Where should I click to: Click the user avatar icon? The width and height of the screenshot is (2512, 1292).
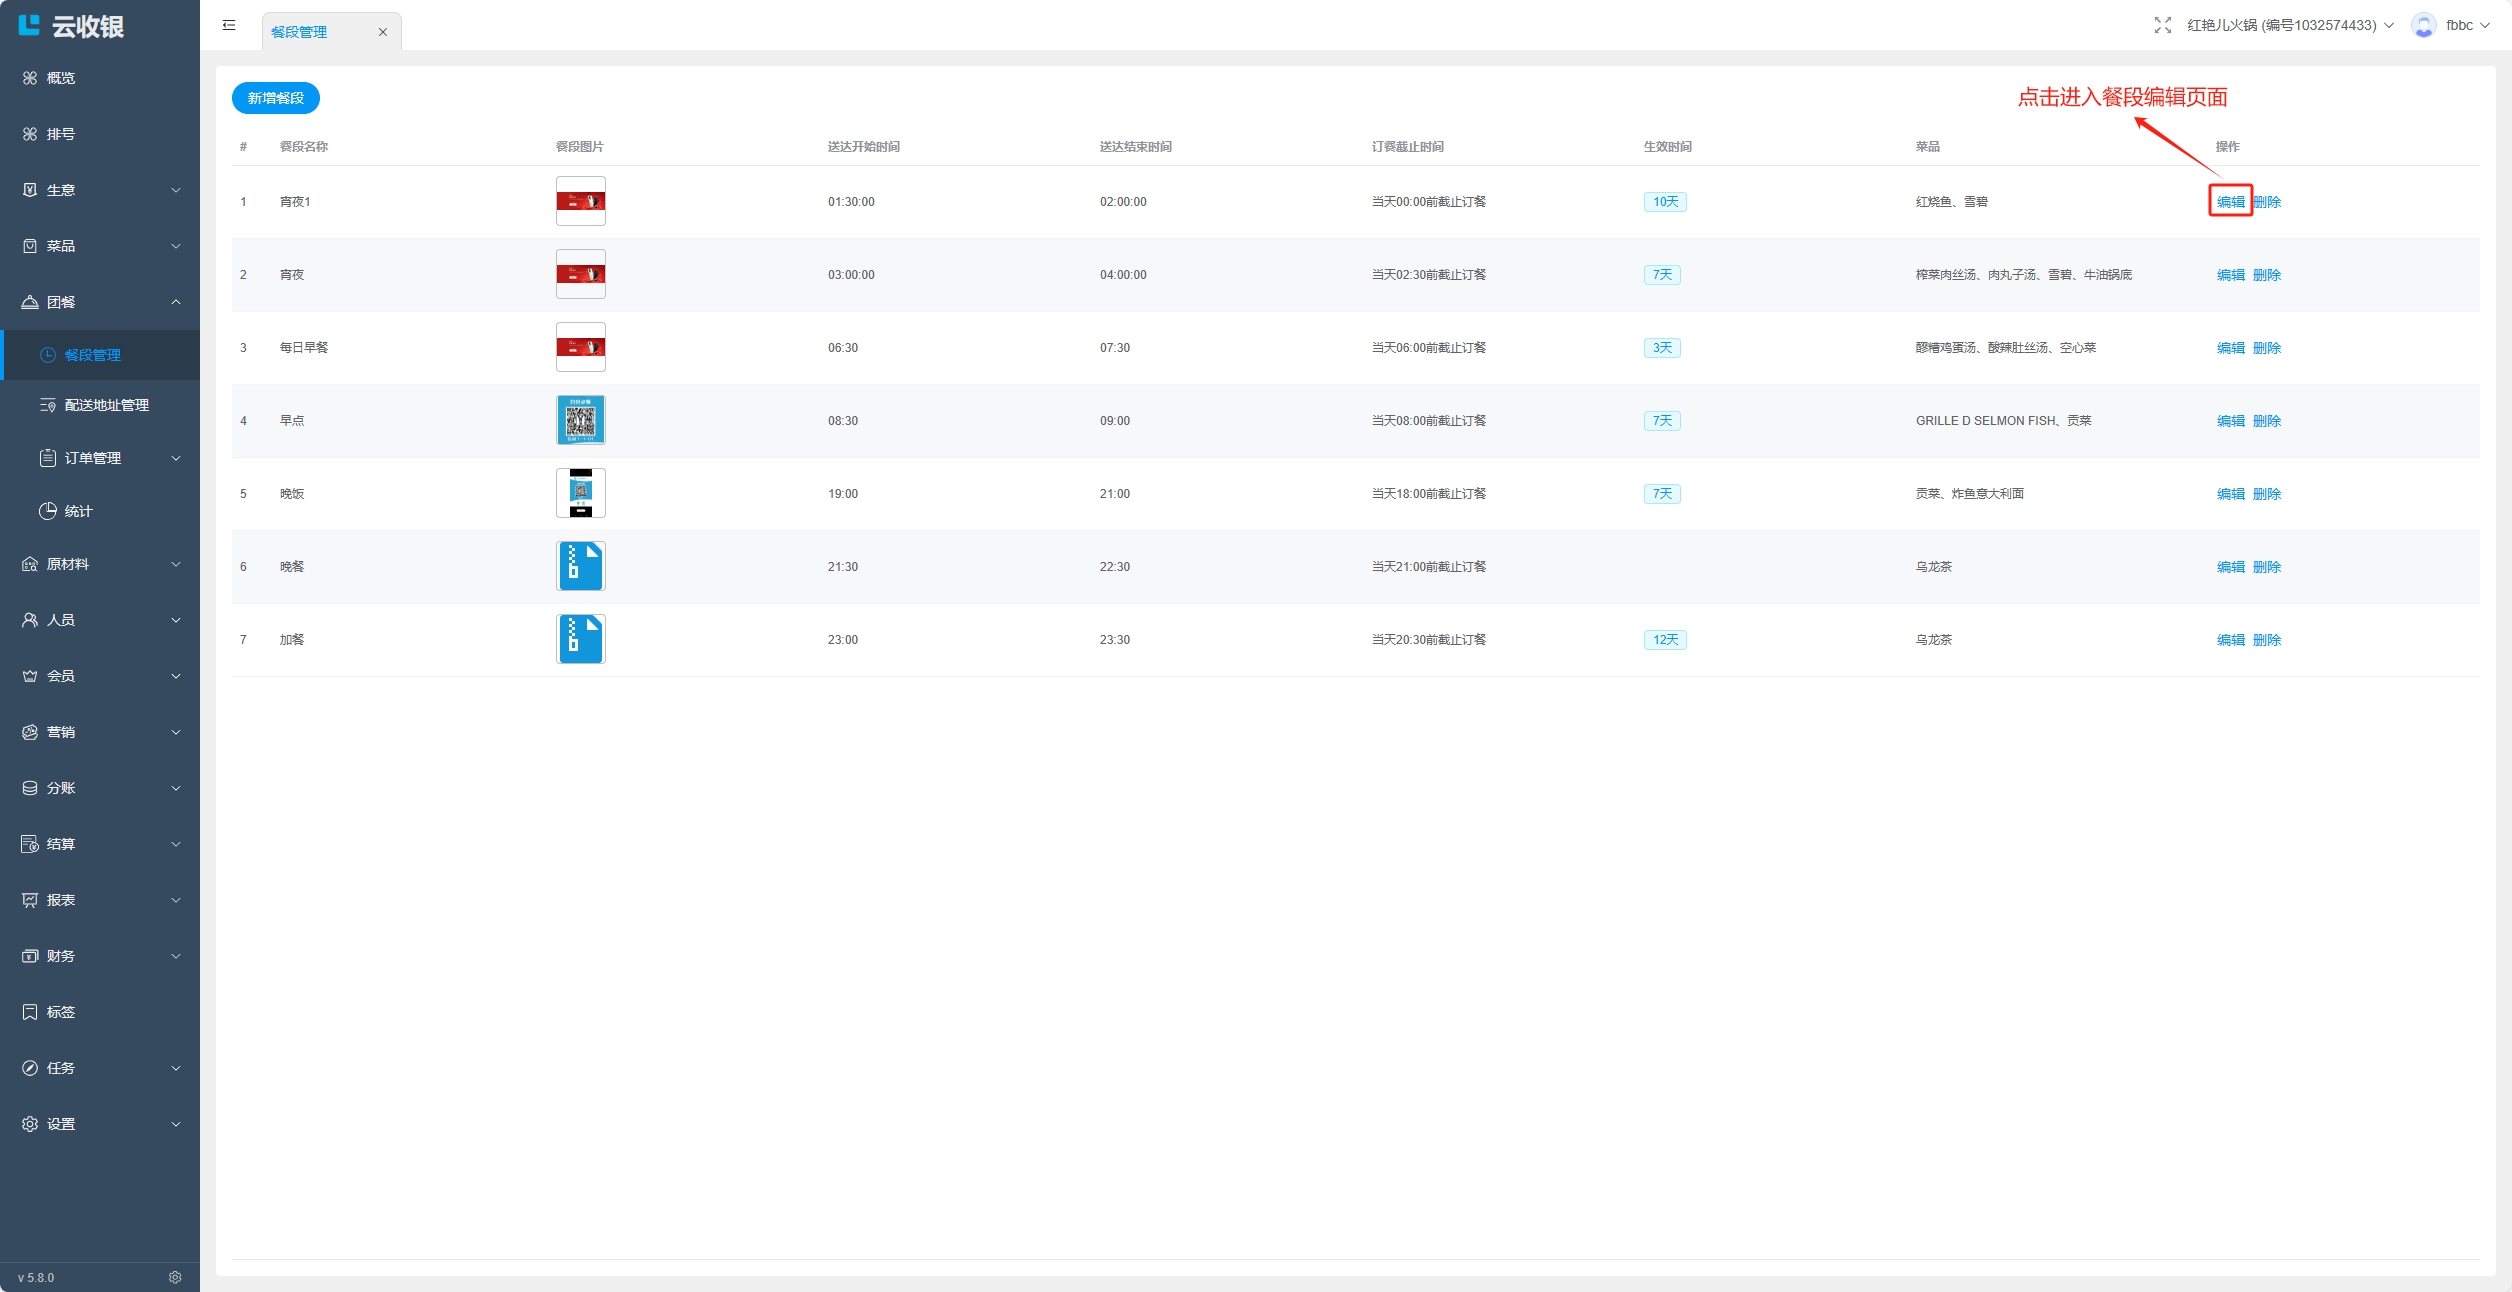click(2423, 25)
